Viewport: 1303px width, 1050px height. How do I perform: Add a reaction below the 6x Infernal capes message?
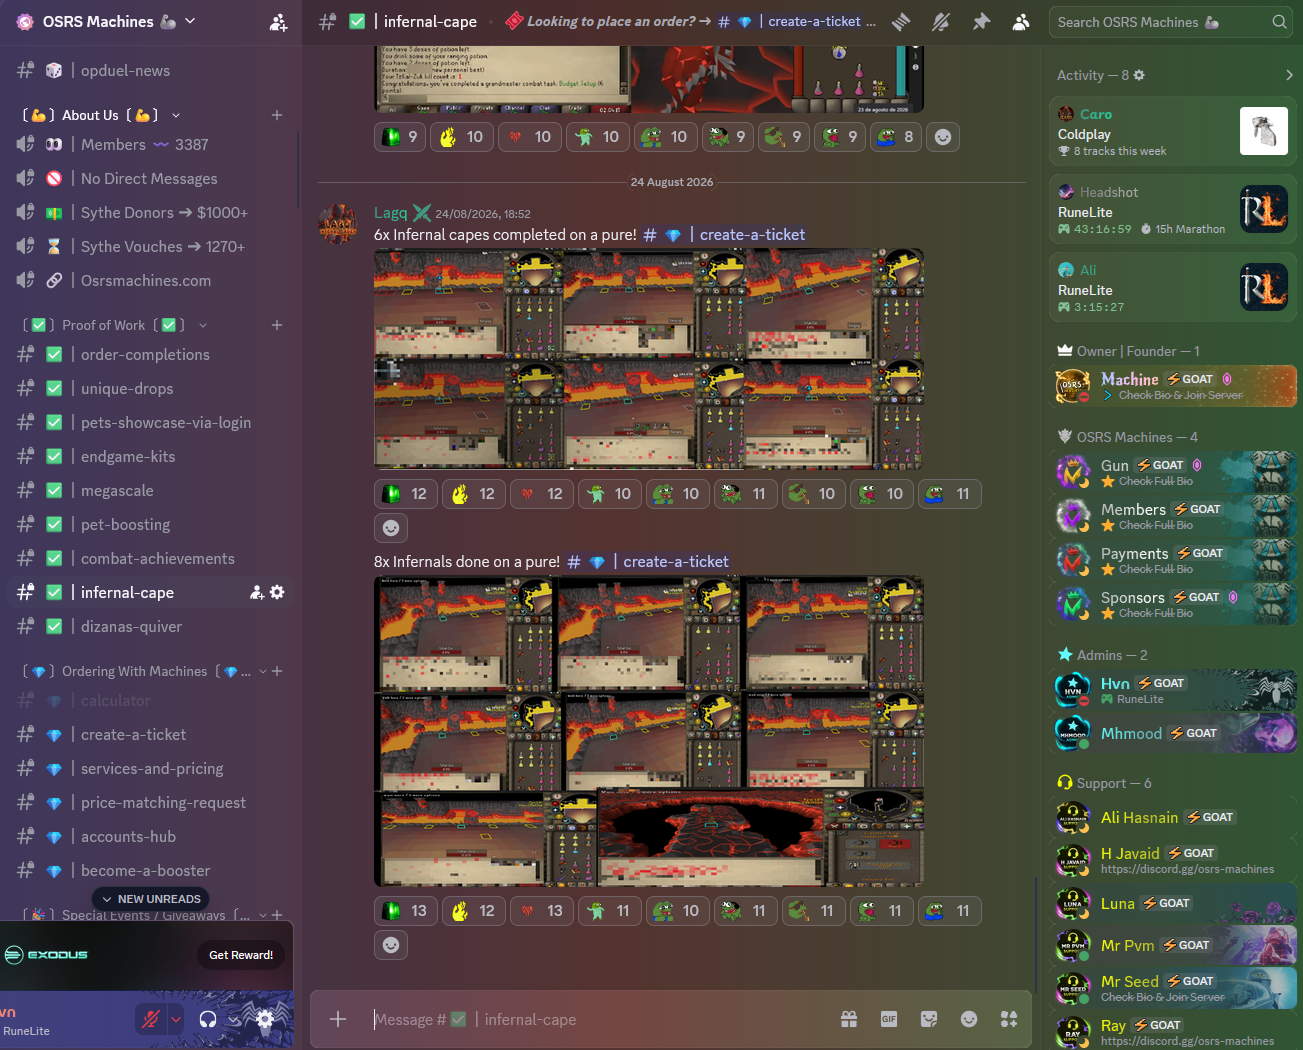click(x=391, y=528)
